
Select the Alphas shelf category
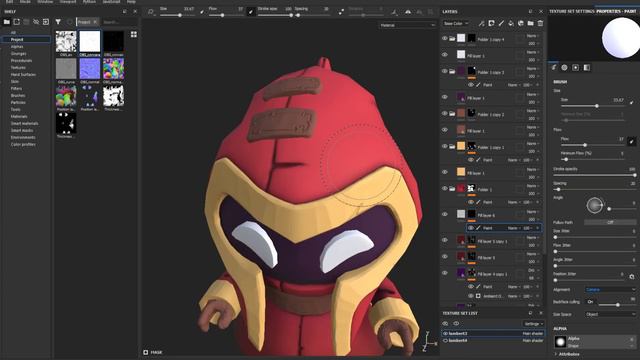pos(17,47)
